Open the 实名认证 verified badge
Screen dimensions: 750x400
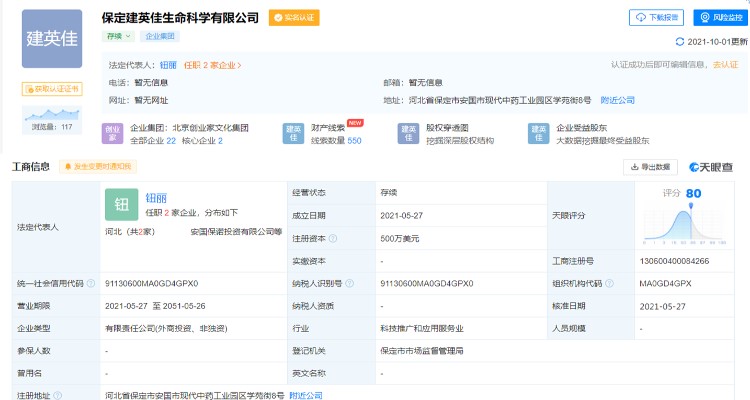(x=294, y=18)
